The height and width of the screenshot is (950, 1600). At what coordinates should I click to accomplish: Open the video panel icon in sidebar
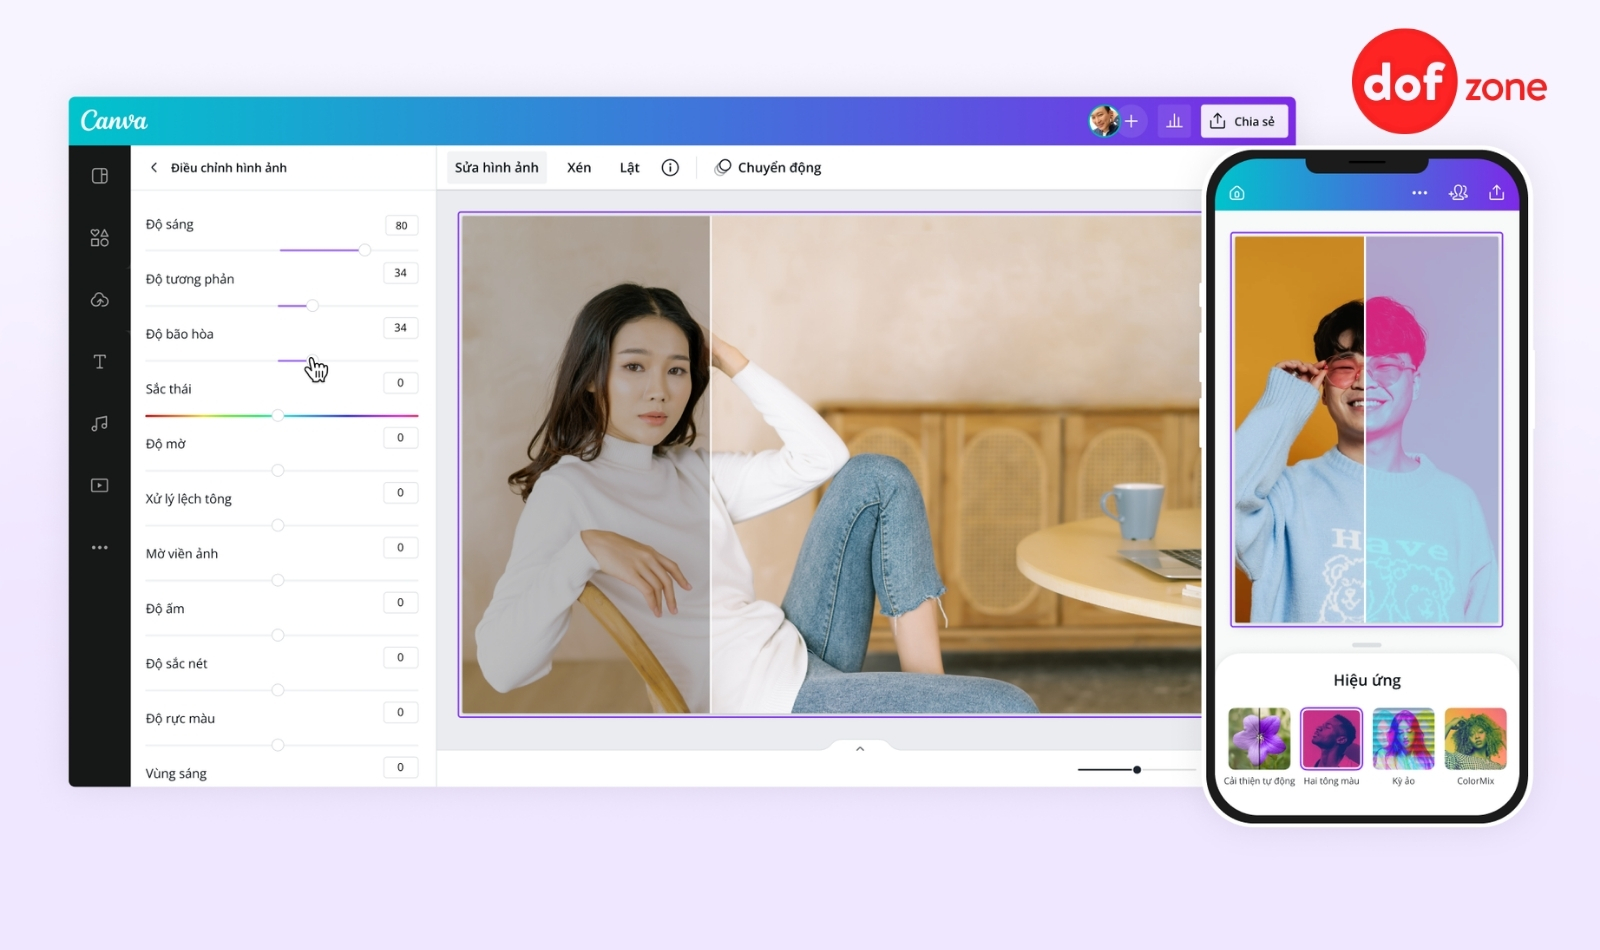(x=100, y=486)
